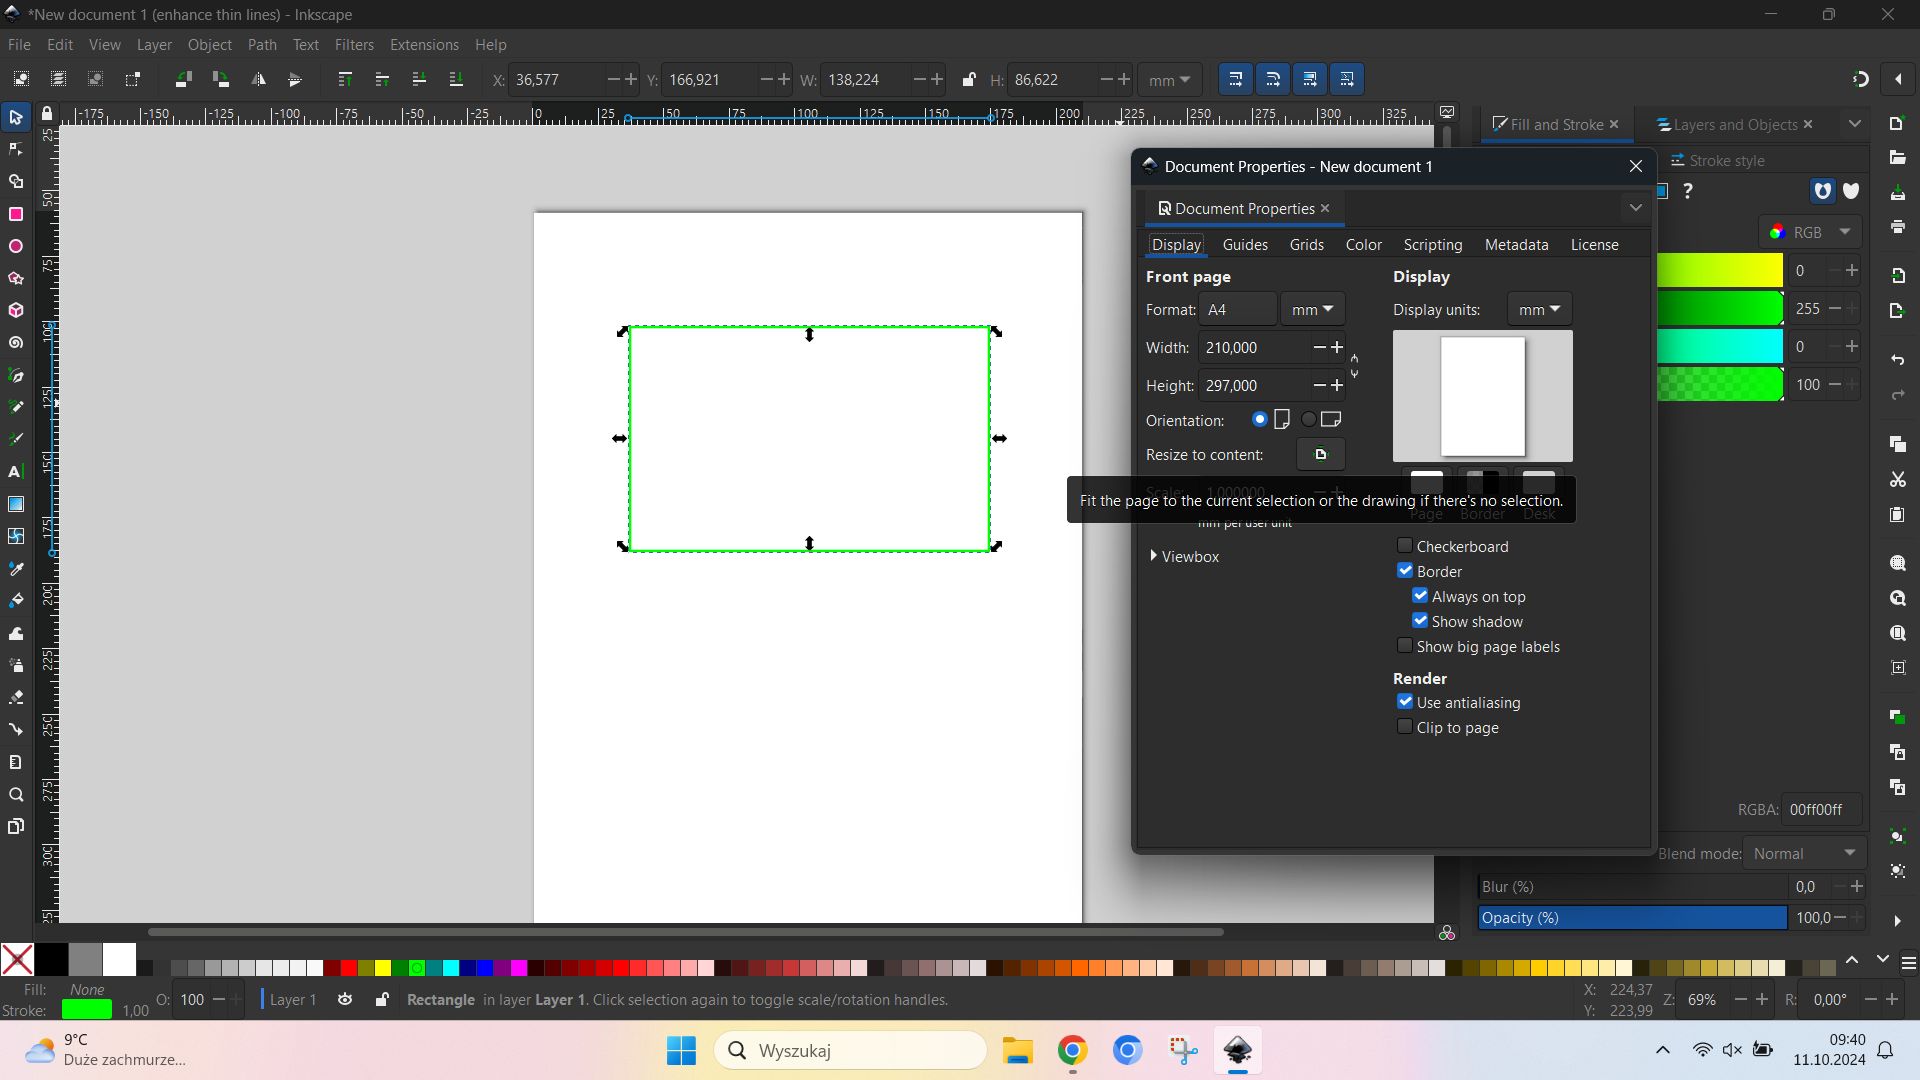Image resolution: width=1920 pixels, height=1080 pixels.
Task: Enable the Checkerboard checkbox
Action: (x=1404, y=545)
